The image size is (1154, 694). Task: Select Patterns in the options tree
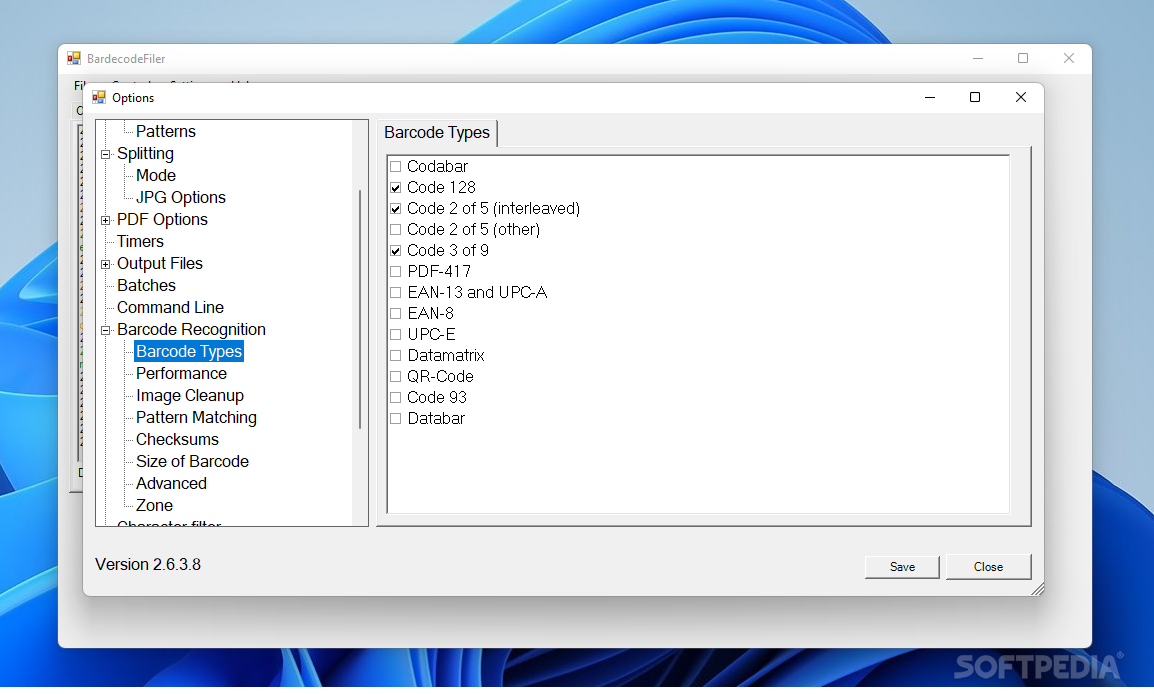point(166,132)
